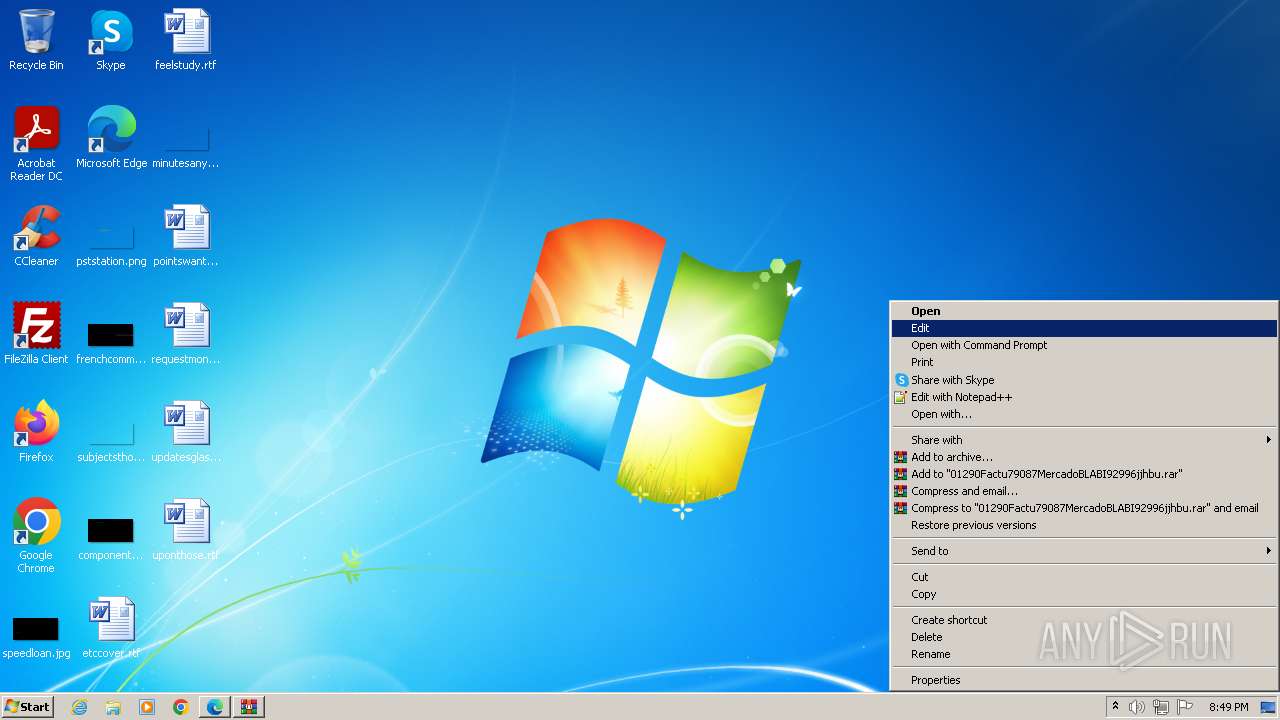Select speedloan.jpg image file
This screenshot has height=720, width=1280.
tap(36, 636)
